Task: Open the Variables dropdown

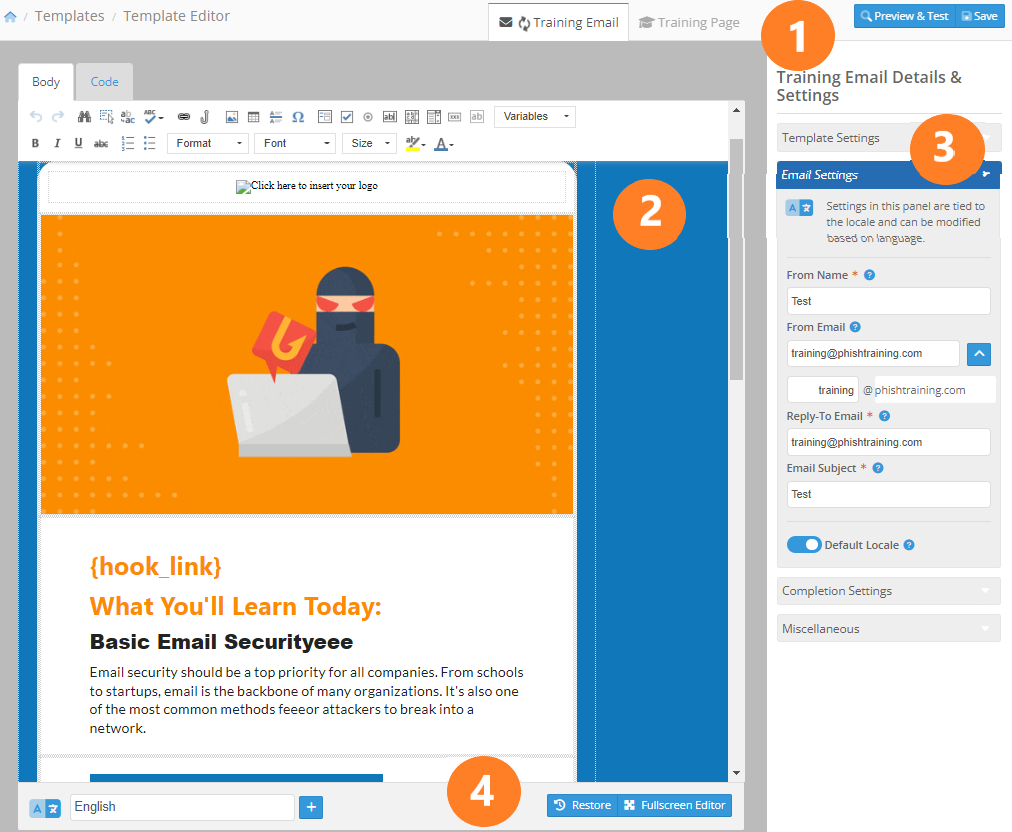Action: tap(534, 117)
